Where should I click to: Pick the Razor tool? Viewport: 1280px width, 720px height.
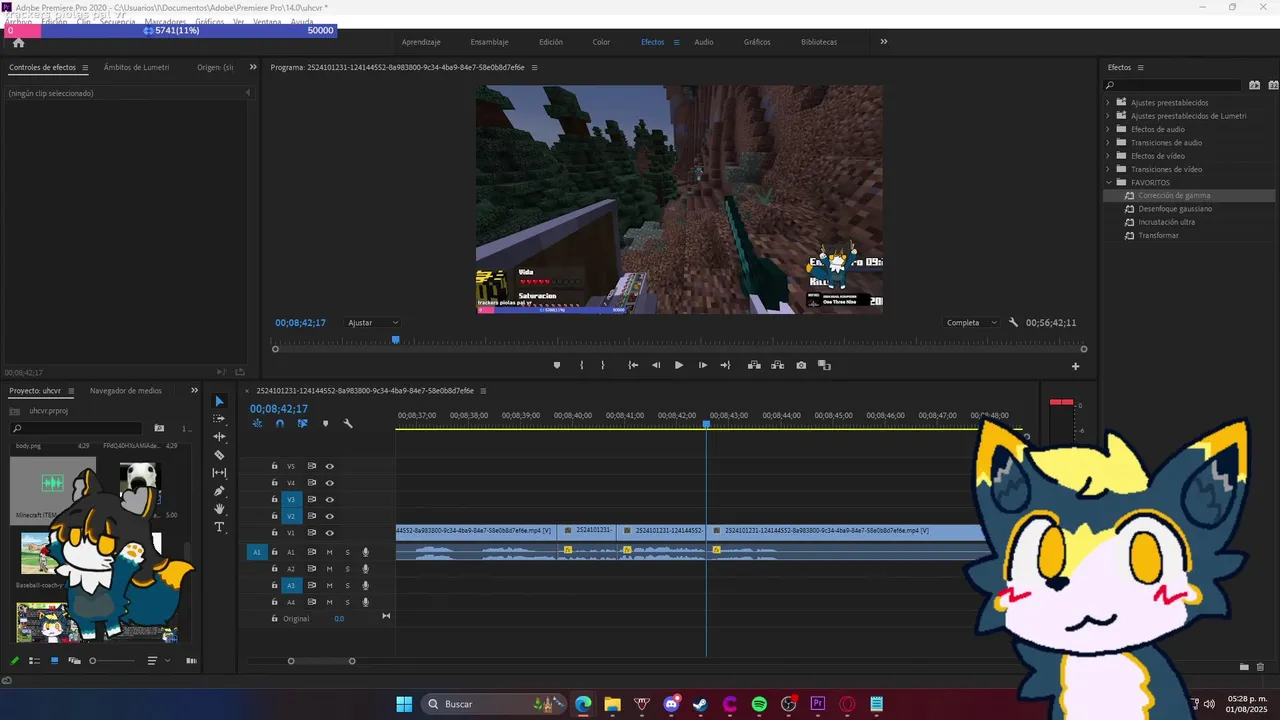coord(220,455)
